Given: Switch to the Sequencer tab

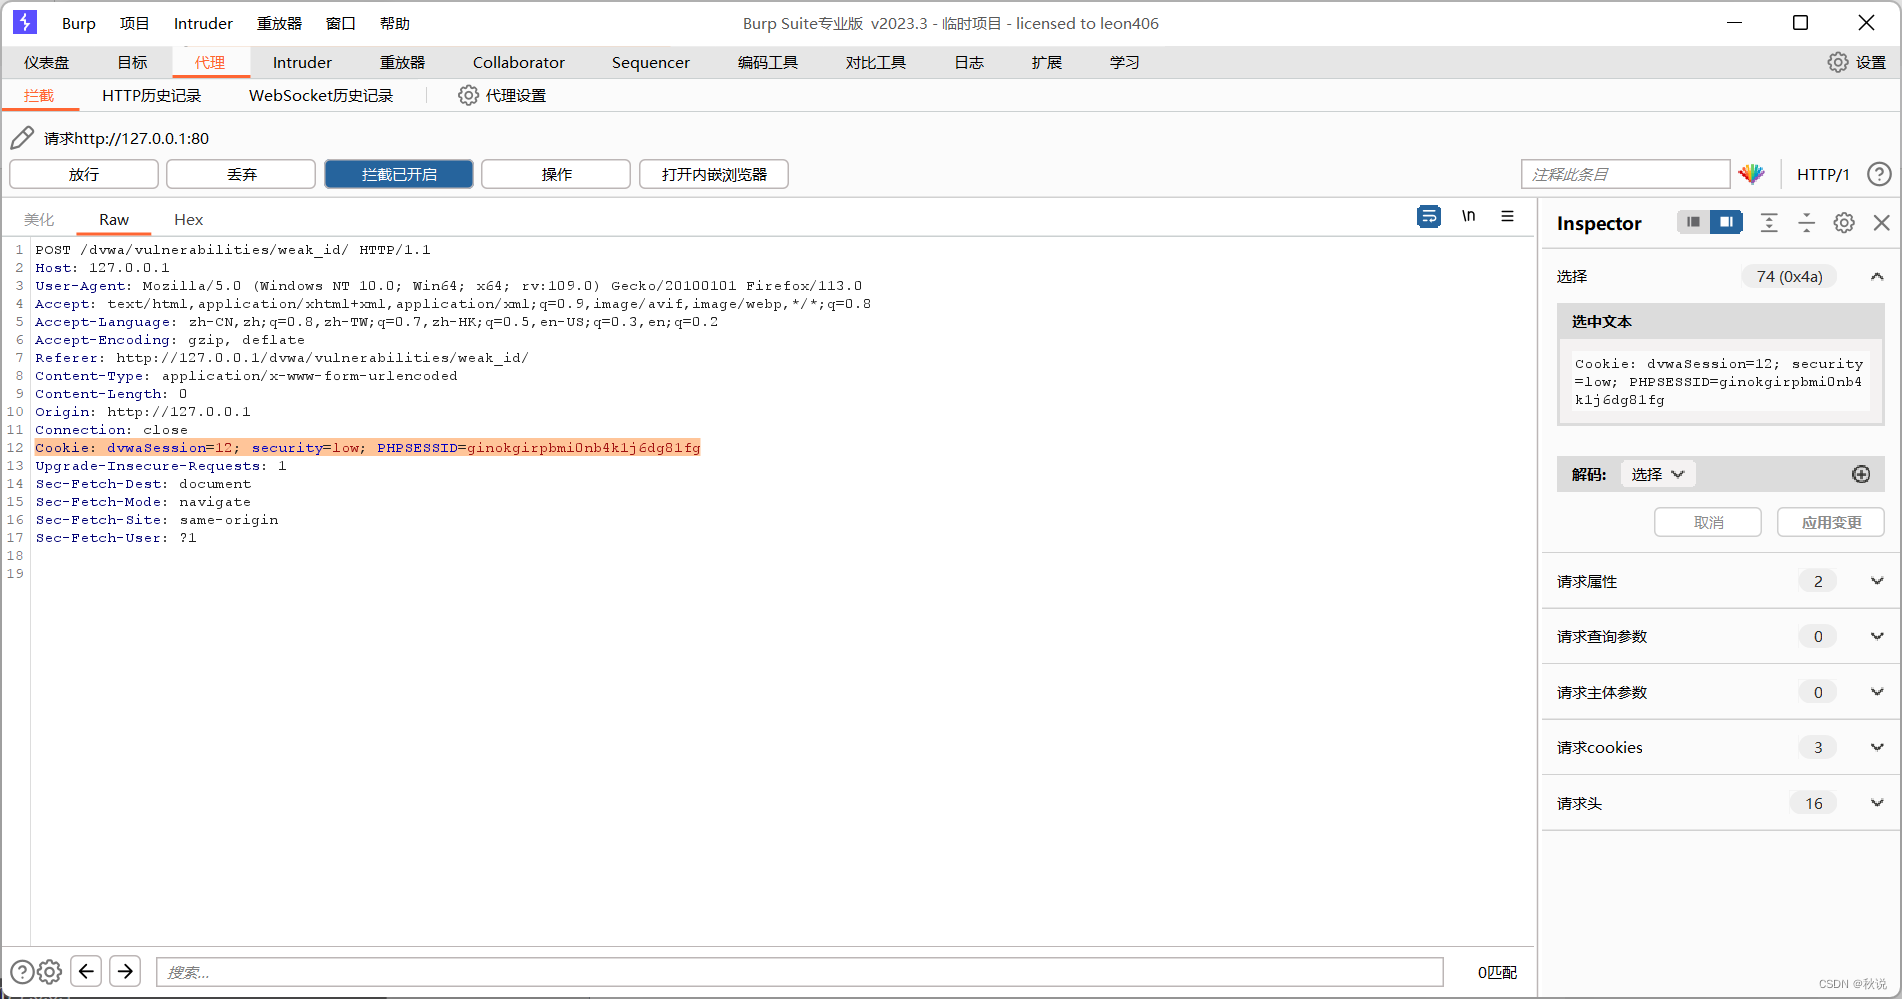Looking at the screenshot, I should [651, 62].
